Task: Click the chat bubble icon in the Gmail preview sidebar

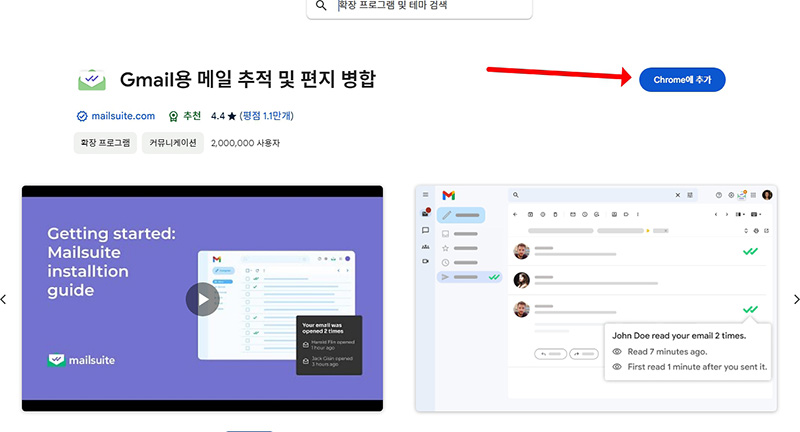Action: coord(426,231)
